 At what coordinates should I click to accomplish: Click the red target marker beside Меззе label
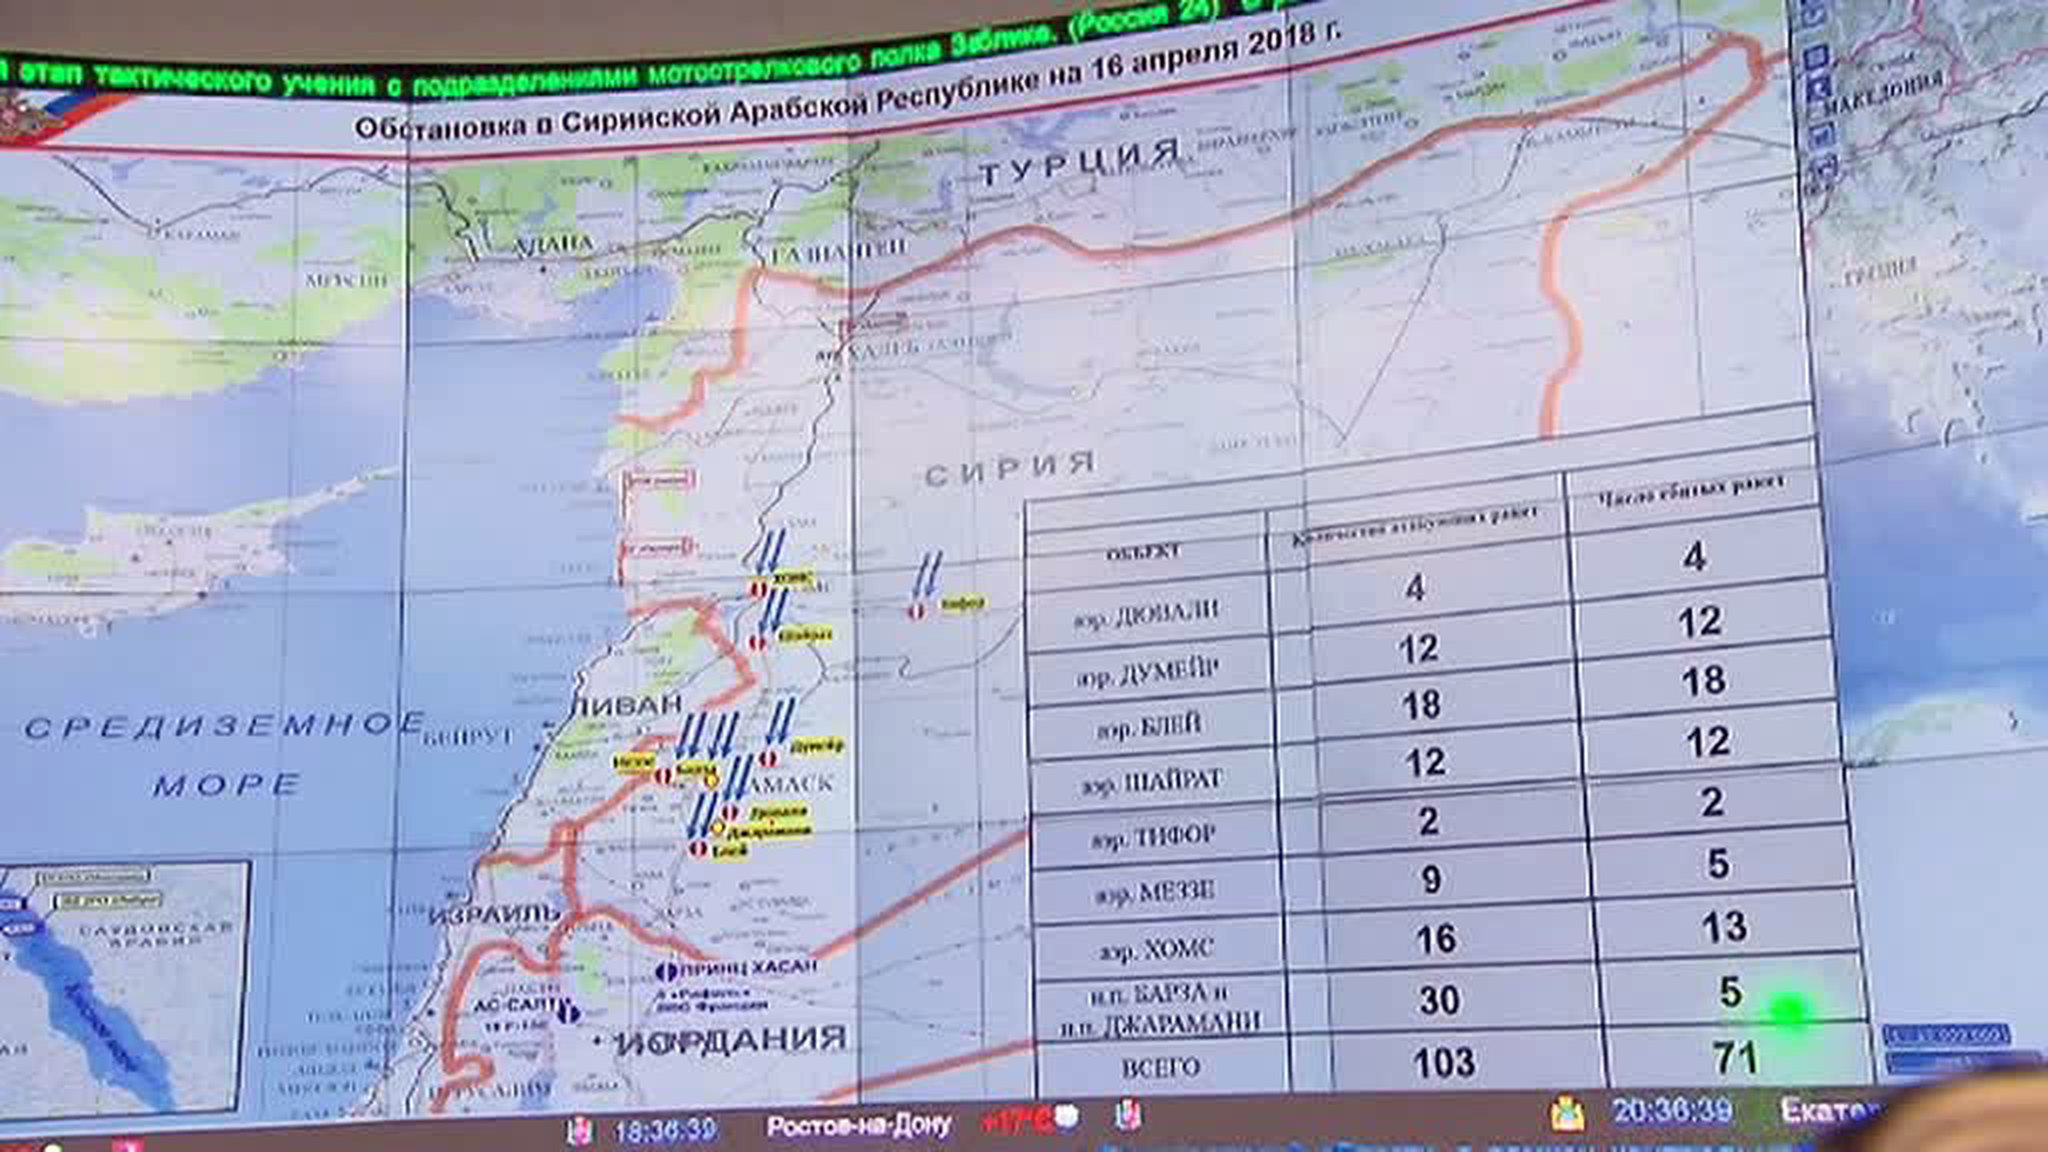click(661, 775)
